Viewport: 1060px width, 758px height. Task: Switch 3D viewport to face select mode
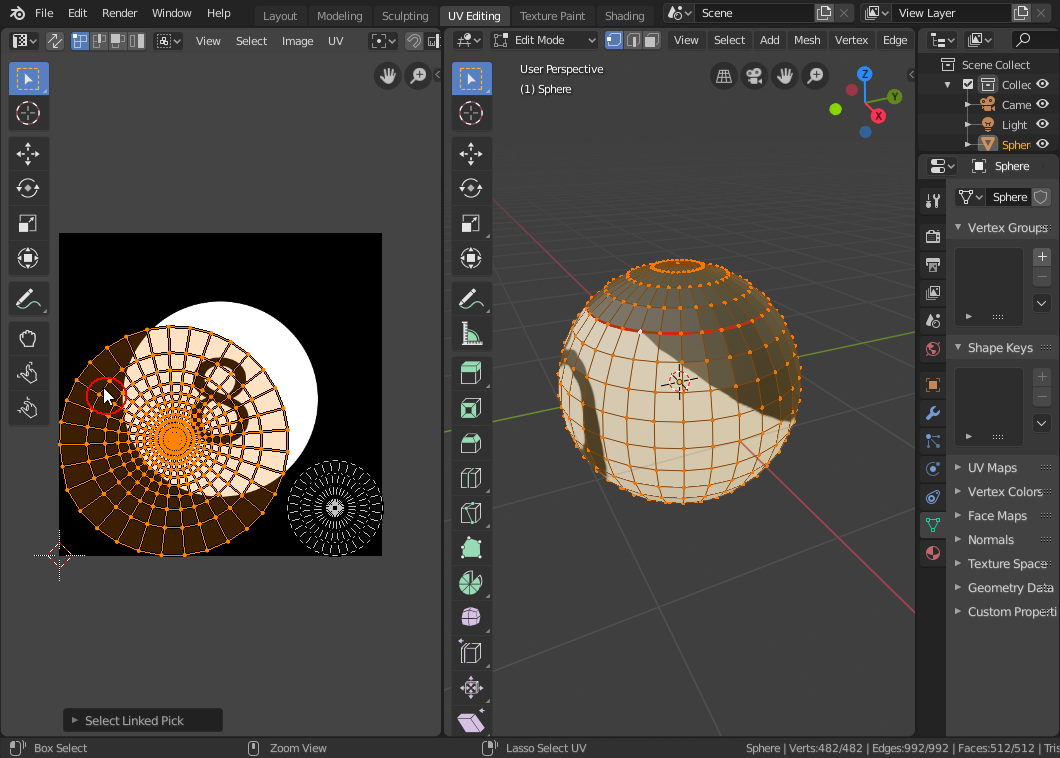click(x=652, y=40)
